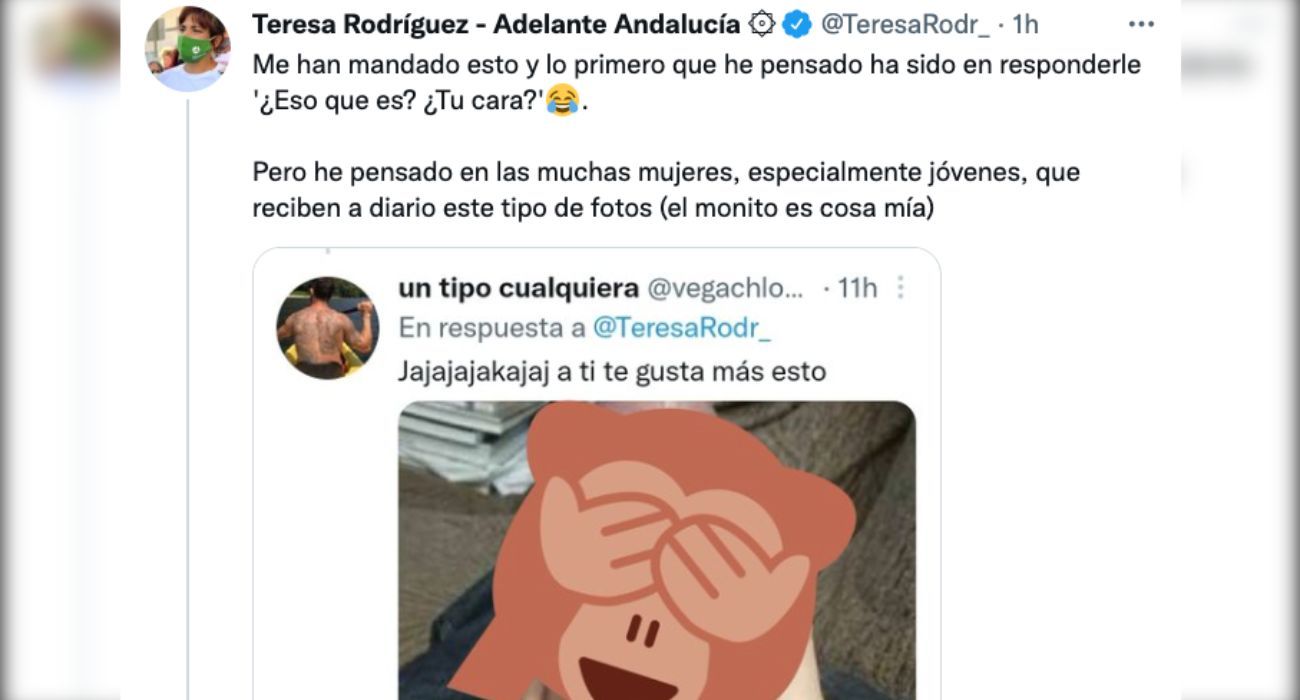This screenshot has width=1300, height=700.
Task: Open the quoted tweet's vertical dots menu
Action: [900, 289]
